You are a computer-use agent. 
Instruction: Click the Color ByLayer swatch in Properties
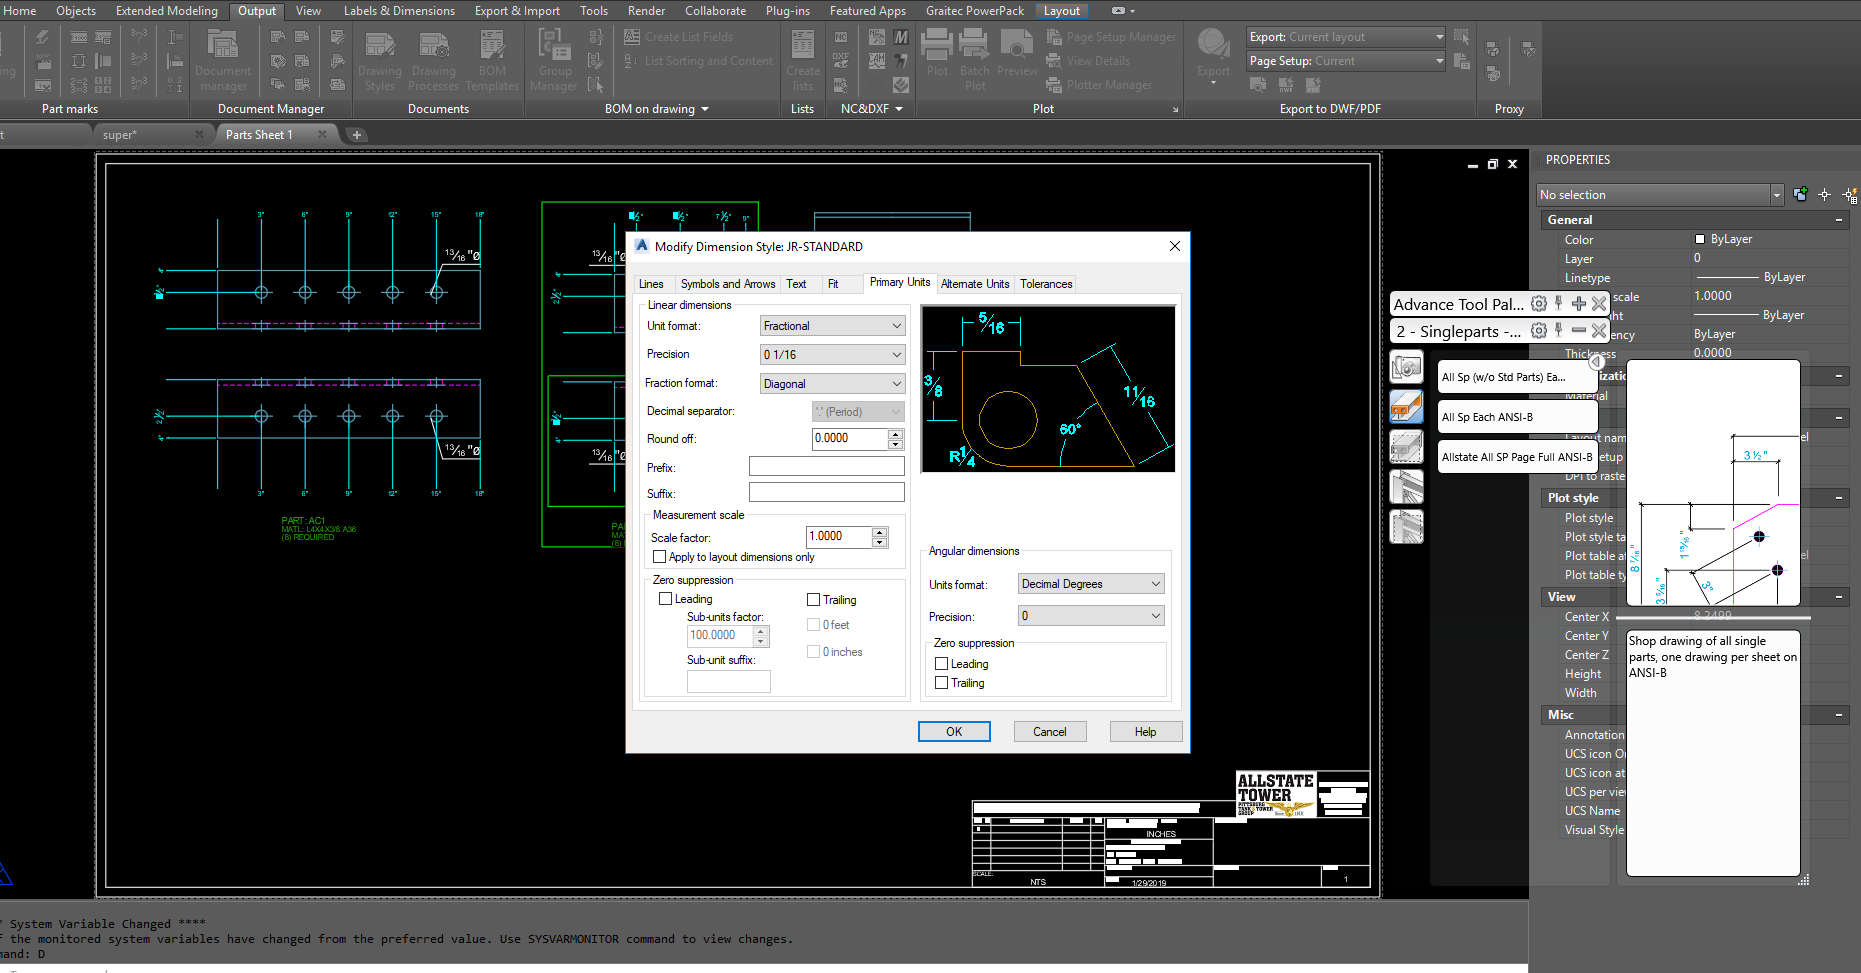(x=1700, y=238)
